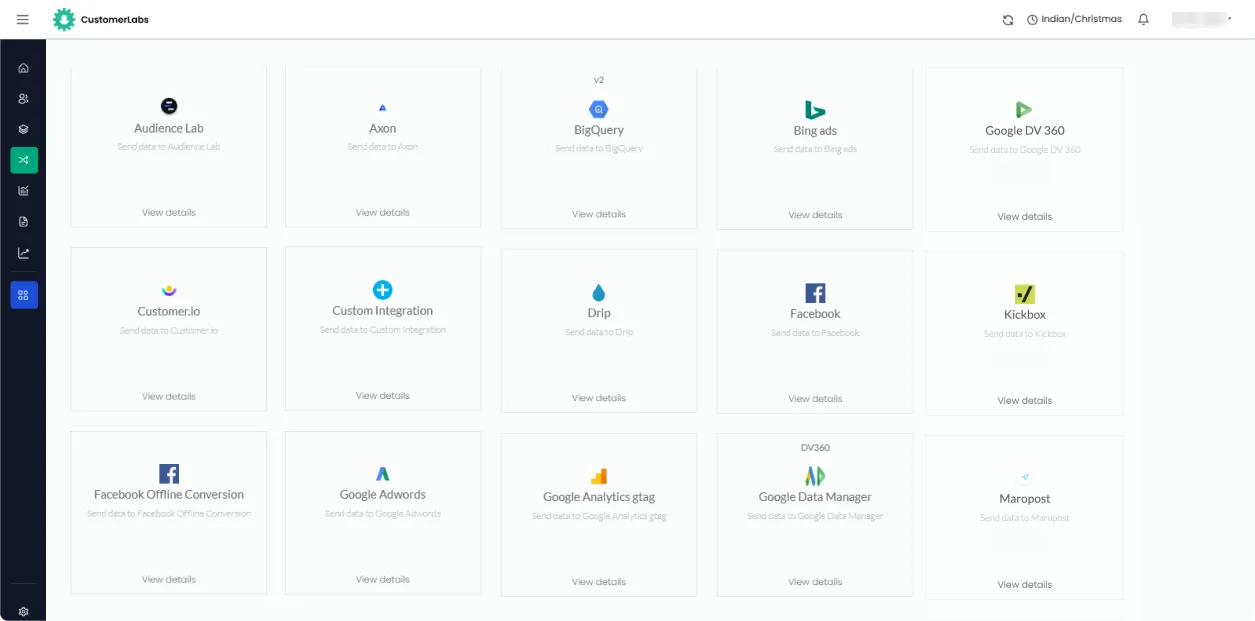
Task: Click the Kickbox title text
Action: click(1025, 315)
